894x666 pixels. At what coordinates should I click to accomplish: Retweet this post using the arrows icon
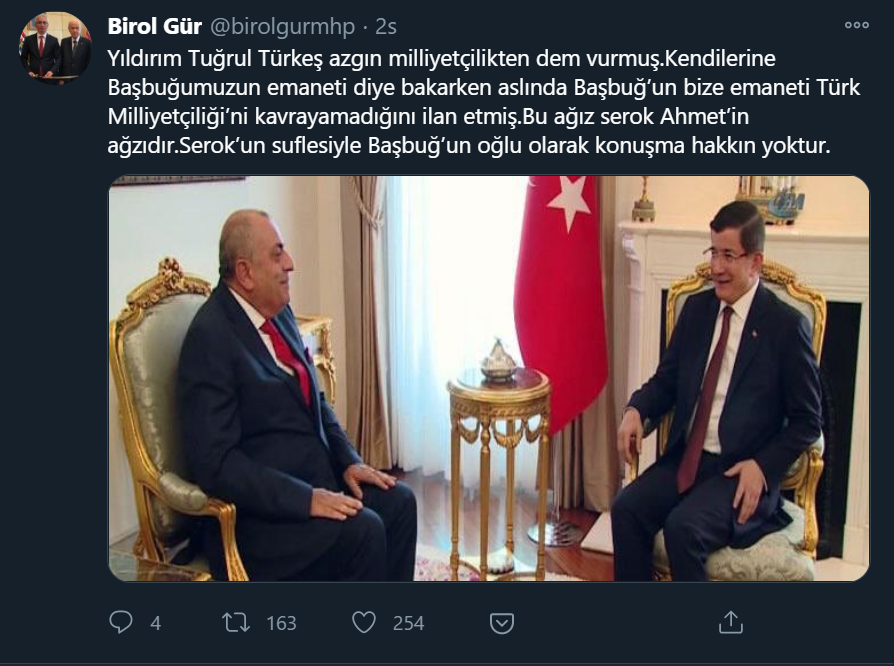(x=235, y=622)
